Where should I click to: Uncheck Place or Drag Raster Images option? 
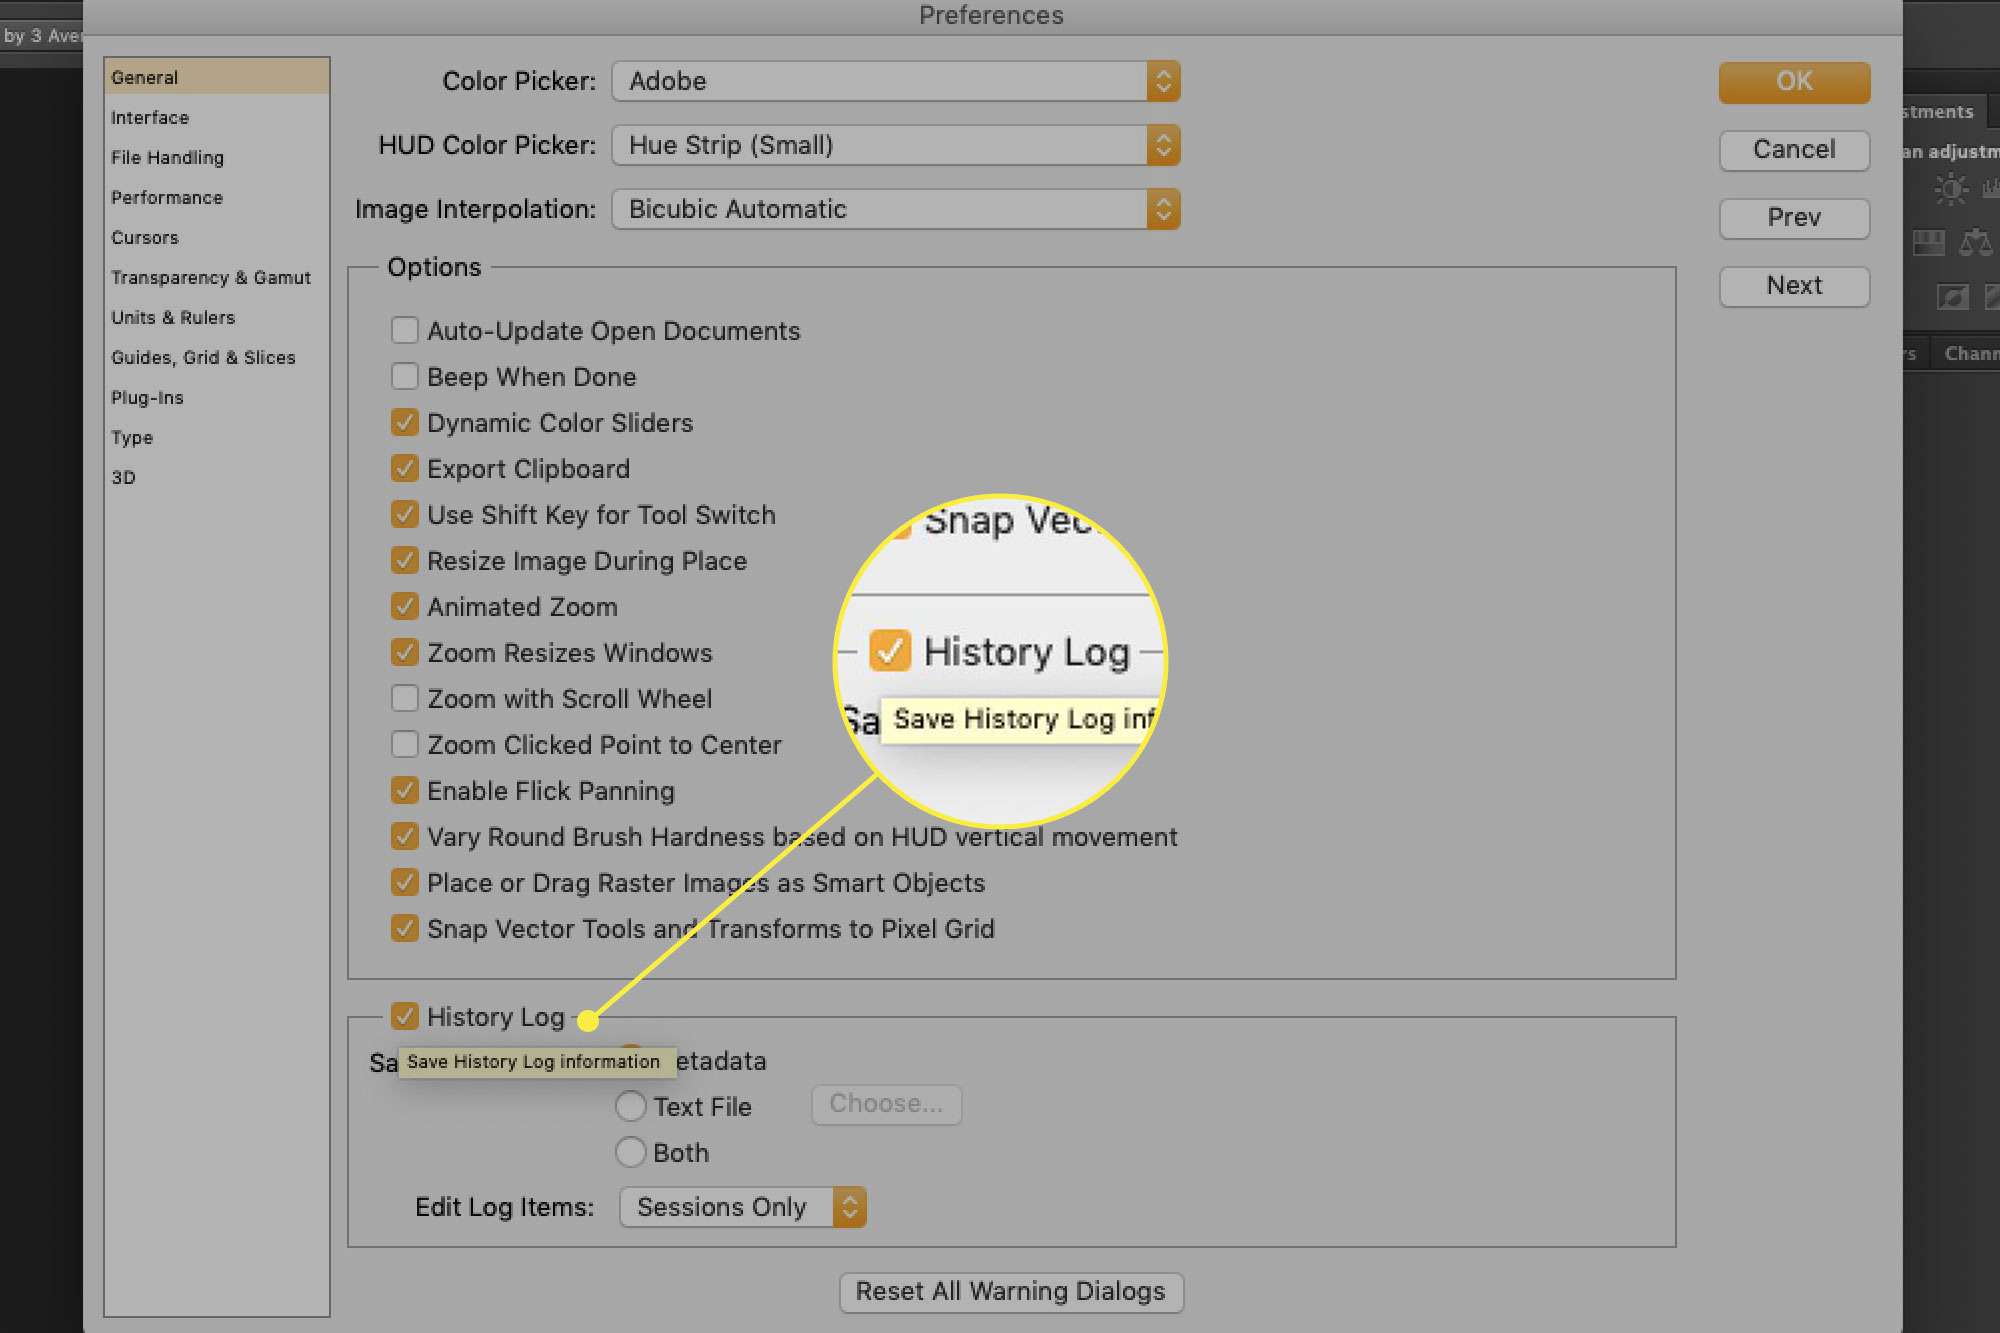(x=404, y=882)
